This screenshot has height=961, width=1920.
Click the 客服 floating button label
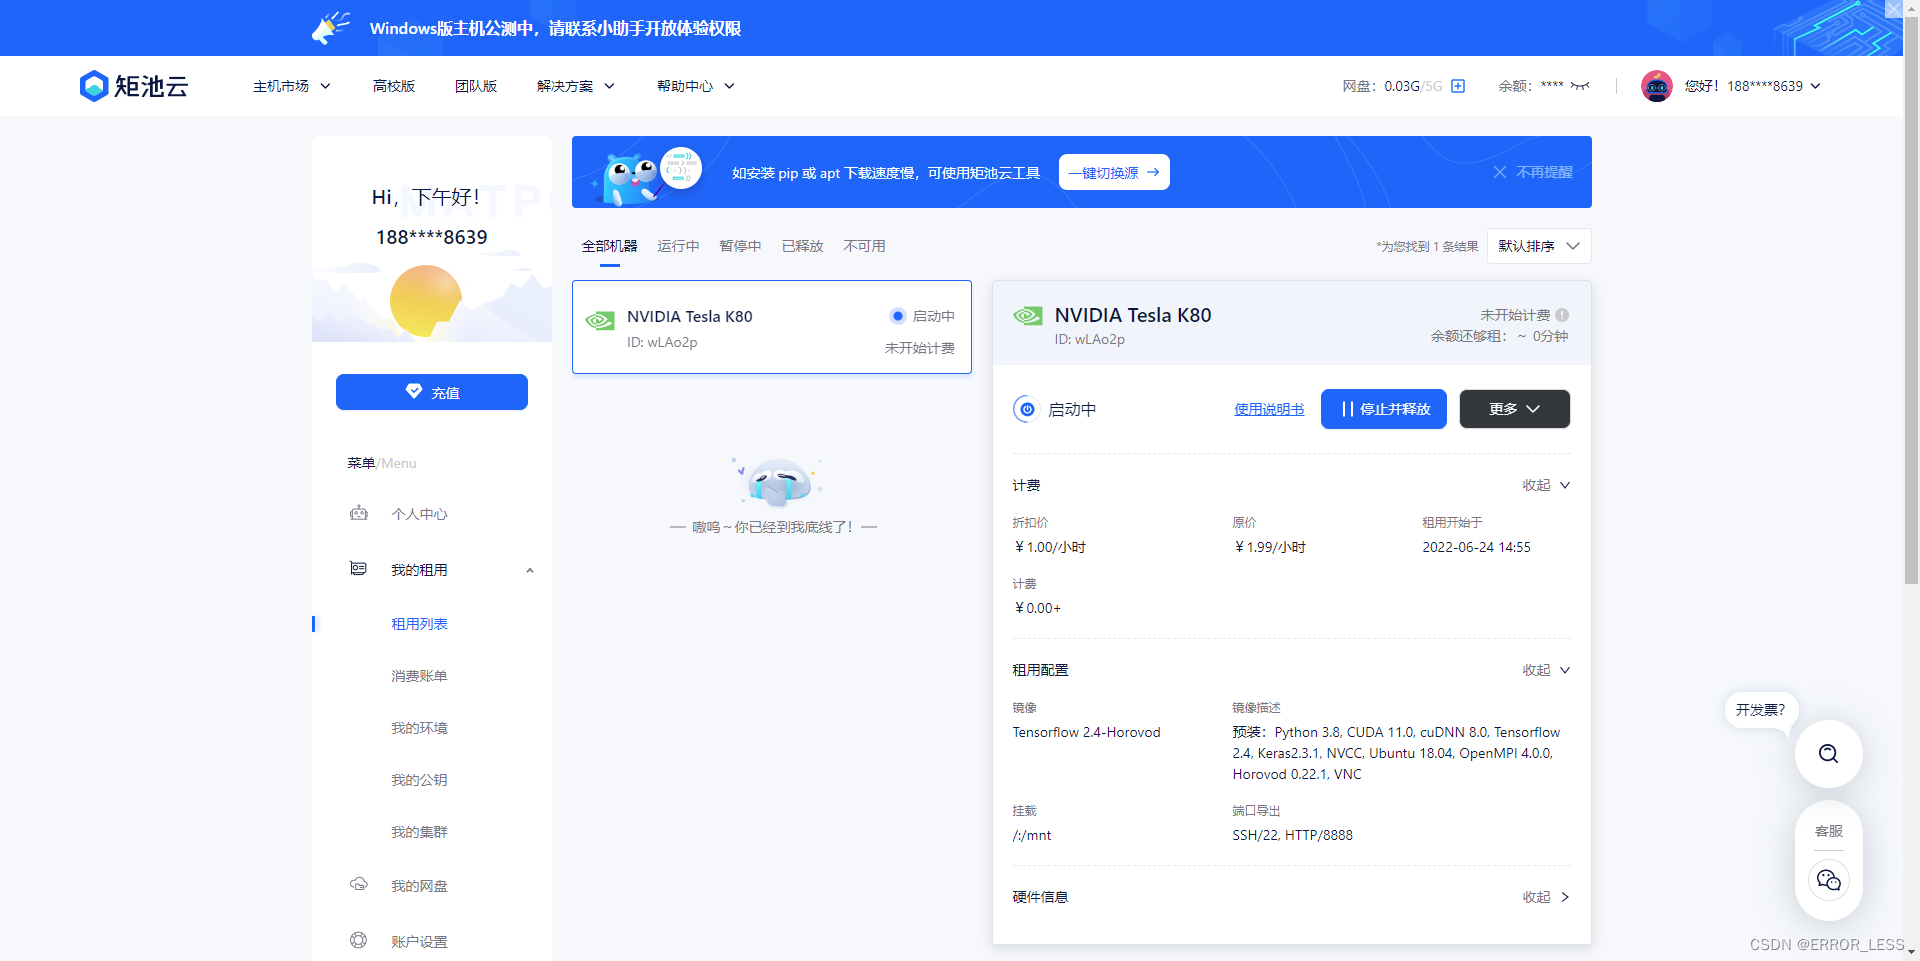pyautogui.click(x=1829, y=831)
